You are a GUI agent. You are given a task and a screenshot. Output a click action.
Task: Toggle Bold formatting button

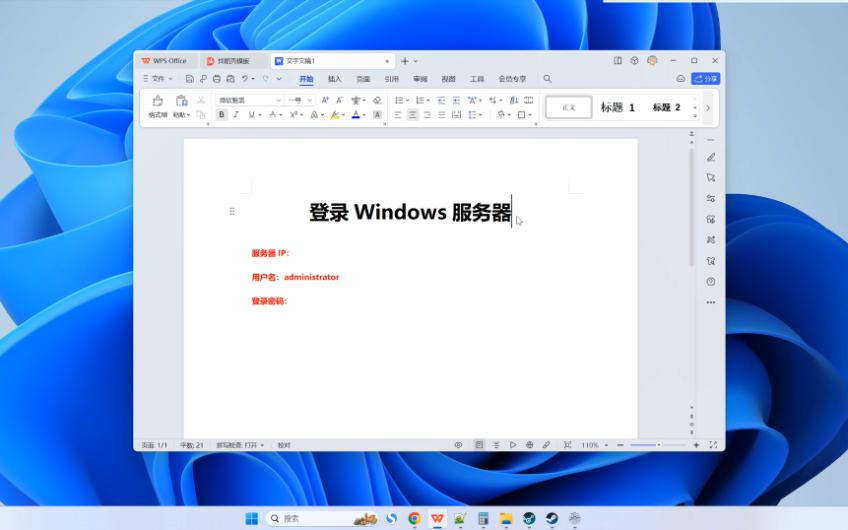(x=221, y=115)
